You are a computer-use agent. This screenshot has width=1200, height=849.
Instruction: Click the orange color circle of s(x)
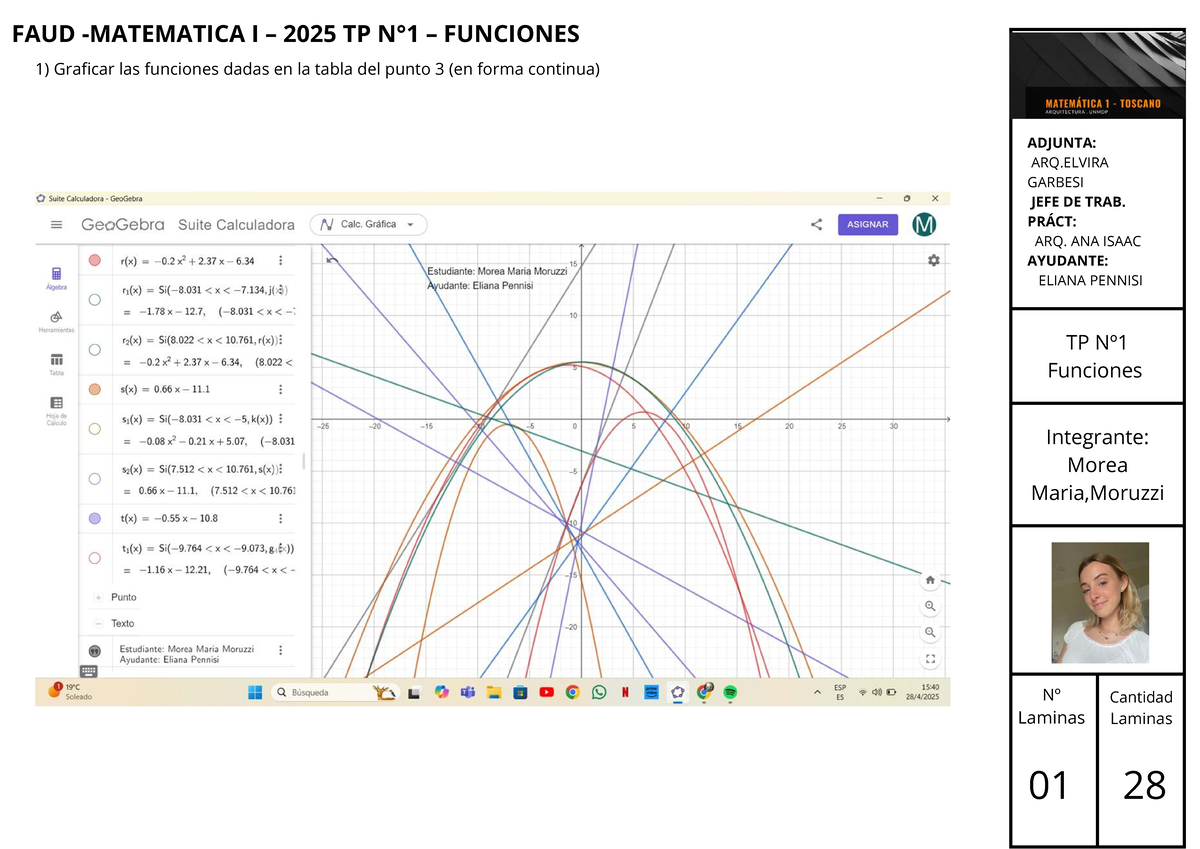(x=94, y=389)
